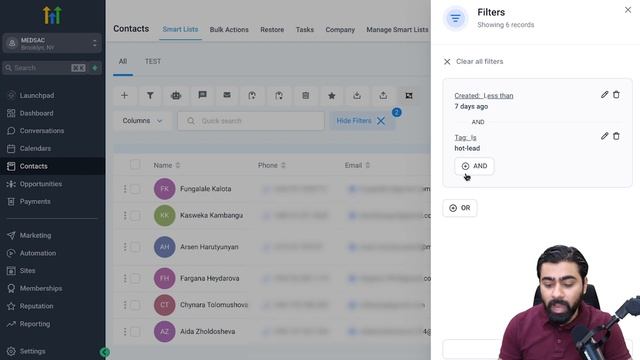Click Clear all filters
The height and width of the screenshot is (360, 640).
tap(473, 62)
